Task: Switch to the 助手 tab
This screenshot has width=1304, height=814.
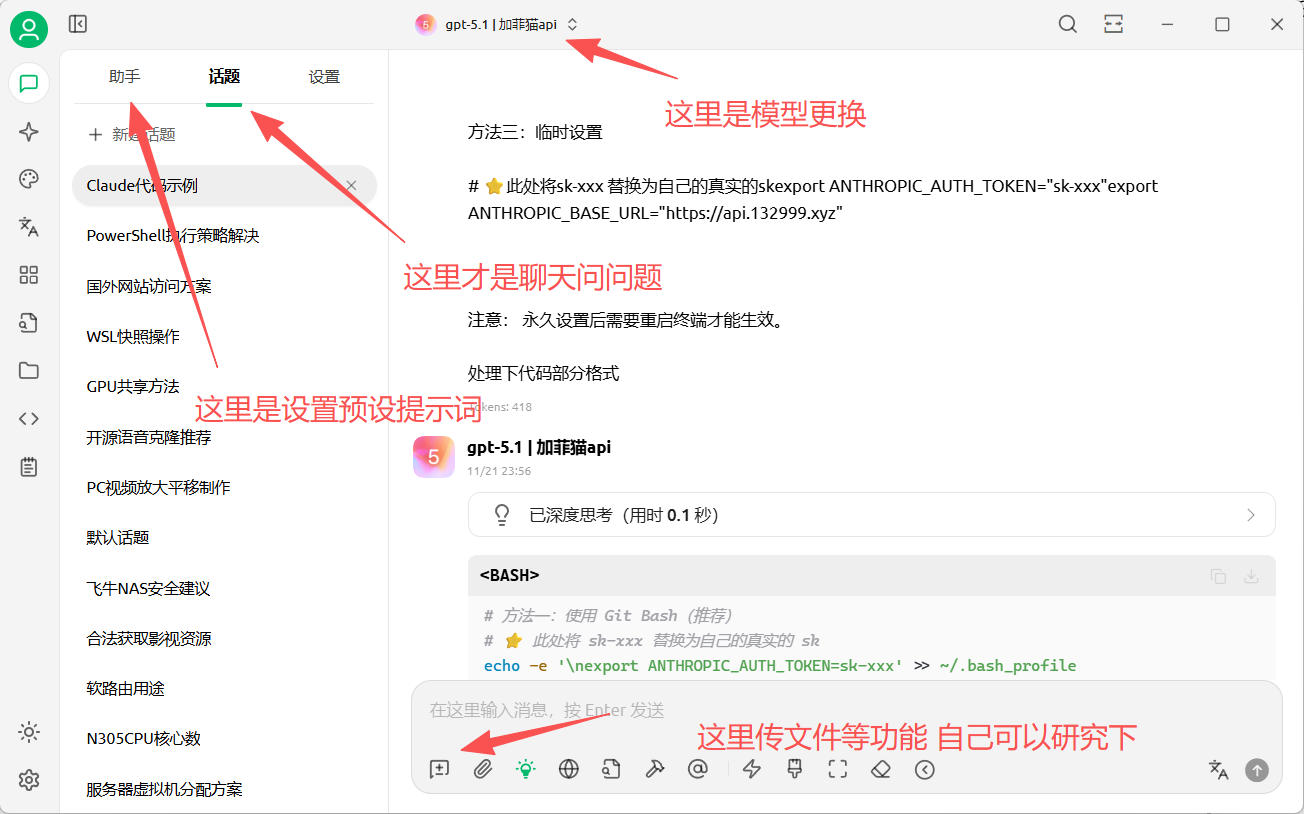Action: click(124, 75)
